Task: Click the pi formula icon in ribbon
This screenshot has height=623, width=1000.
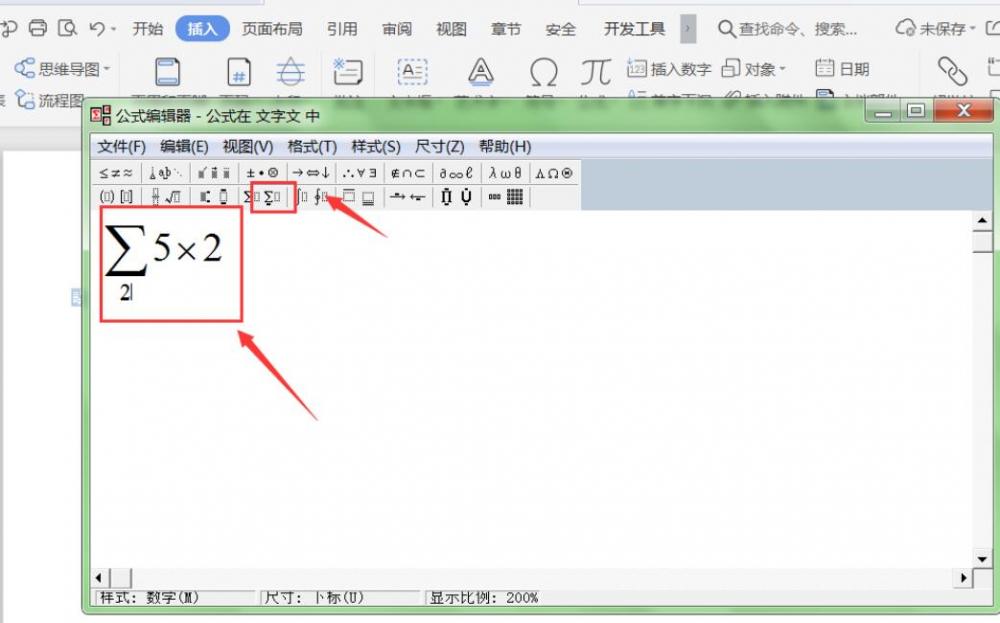Action: point(596,71)
